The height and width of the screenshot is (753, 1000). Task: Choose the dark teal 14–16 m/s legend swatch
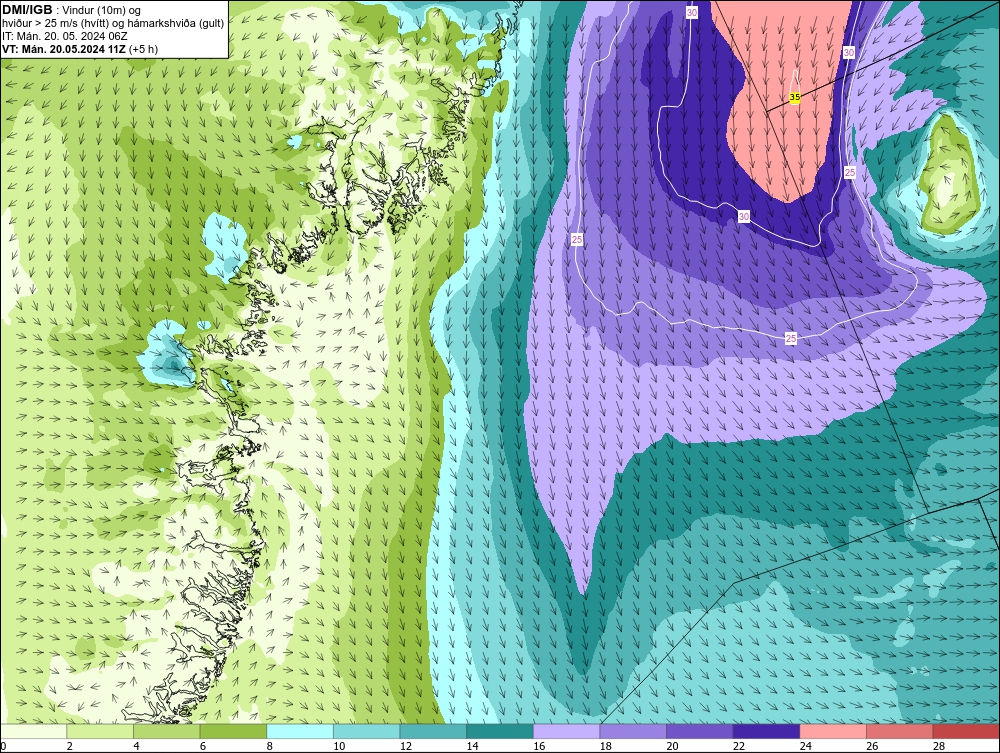pyautogui.click(x=499, y=731)
